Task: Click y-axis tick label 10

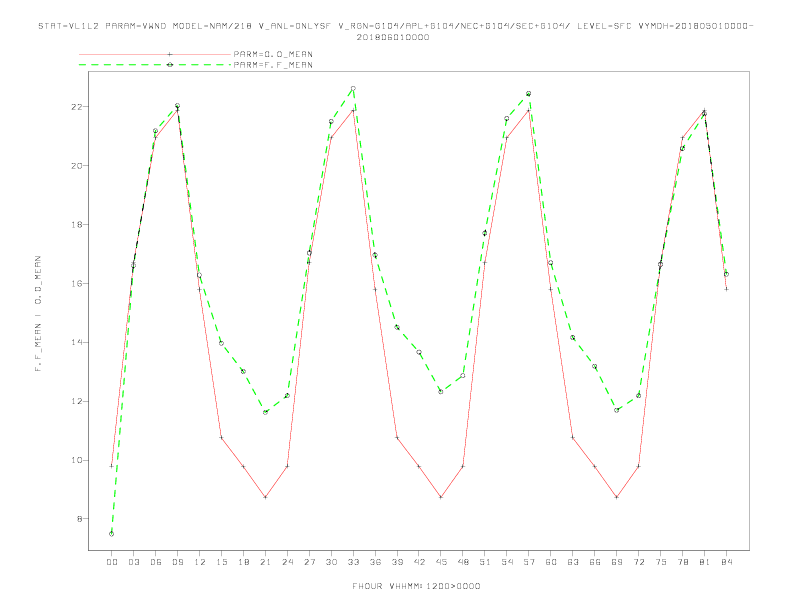Action: click(x=77, y=460)
